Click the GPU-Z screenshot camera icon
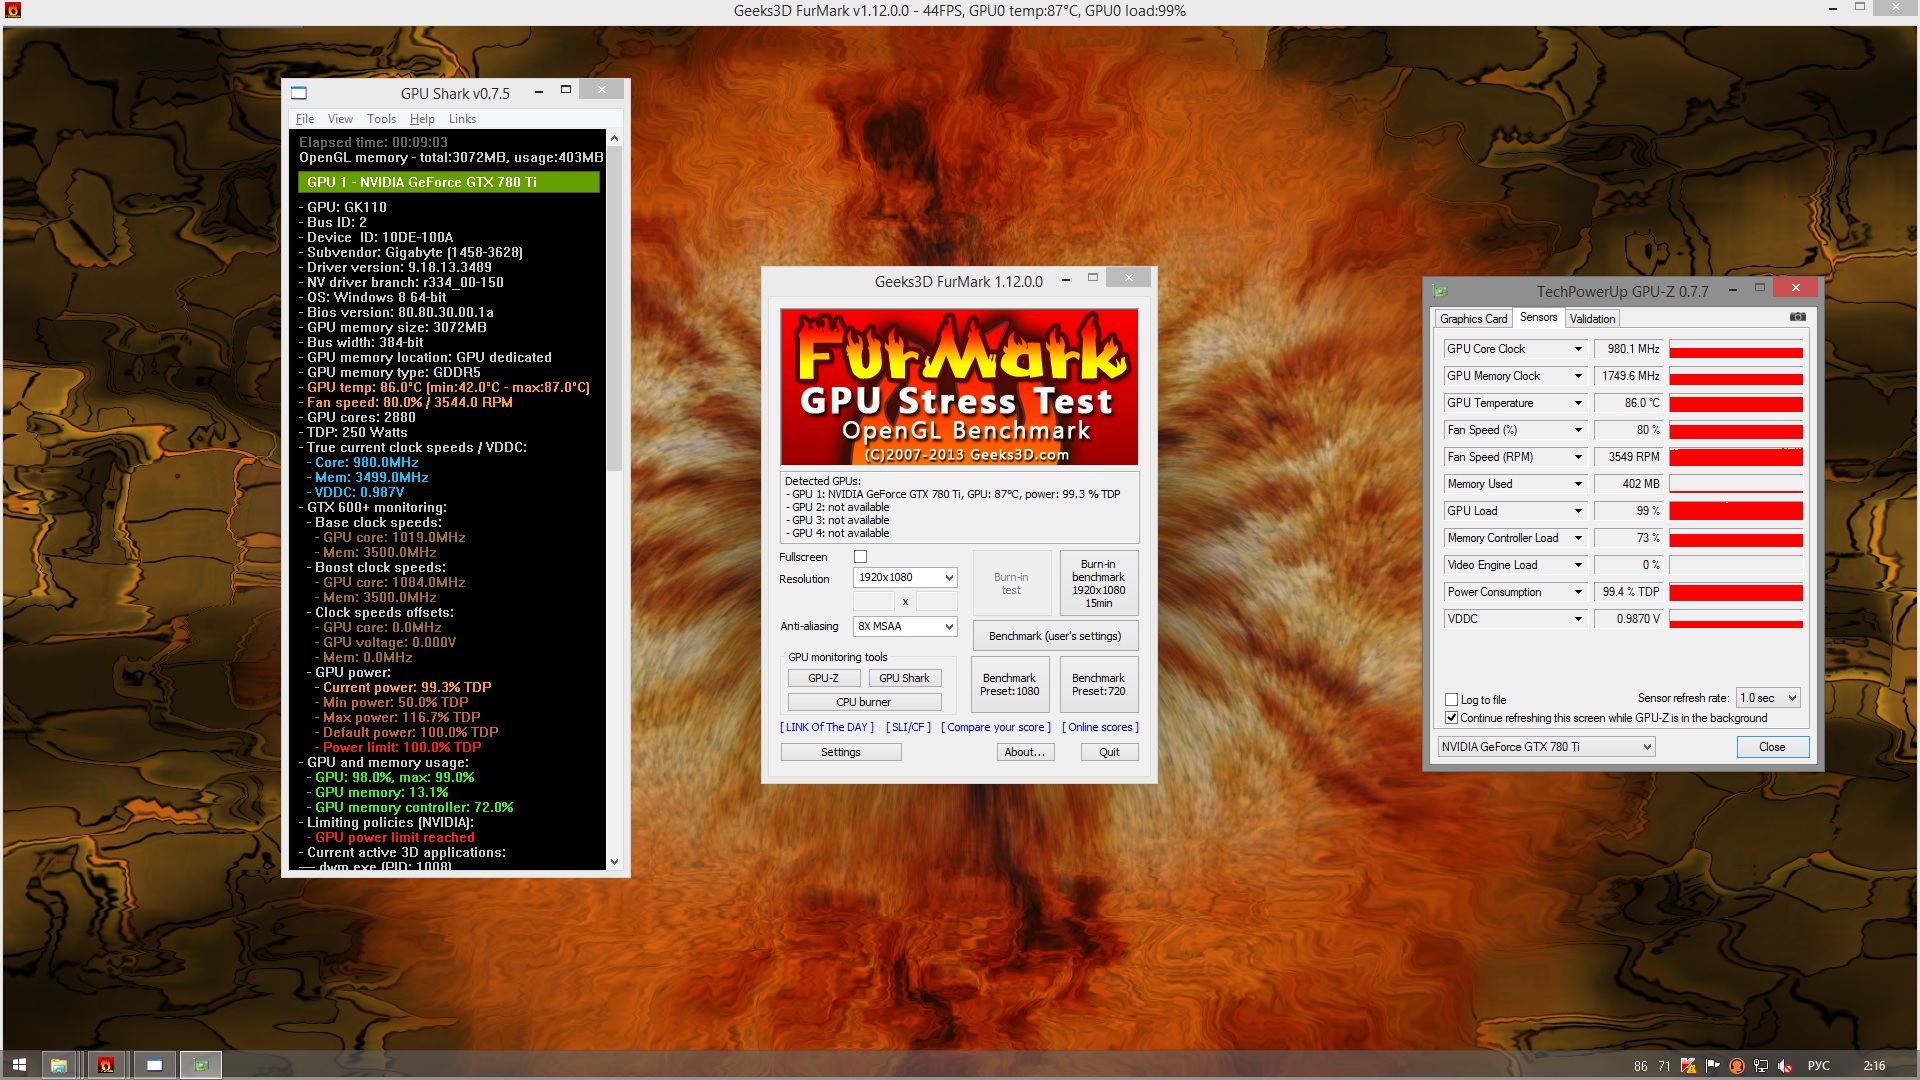Screen dimensions: 1920x1080 pos(1797,317)
